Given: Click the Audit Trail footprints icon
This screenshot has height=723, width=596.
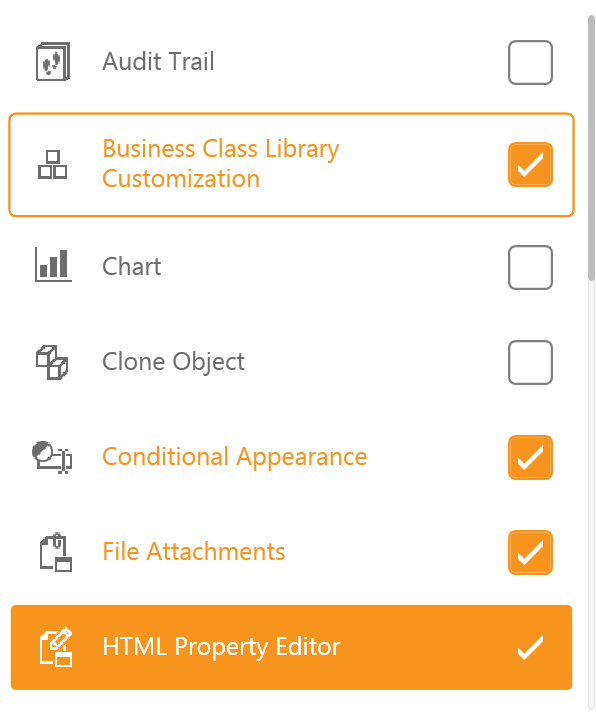Looking at the screenshot, I should tap(53, 61).
